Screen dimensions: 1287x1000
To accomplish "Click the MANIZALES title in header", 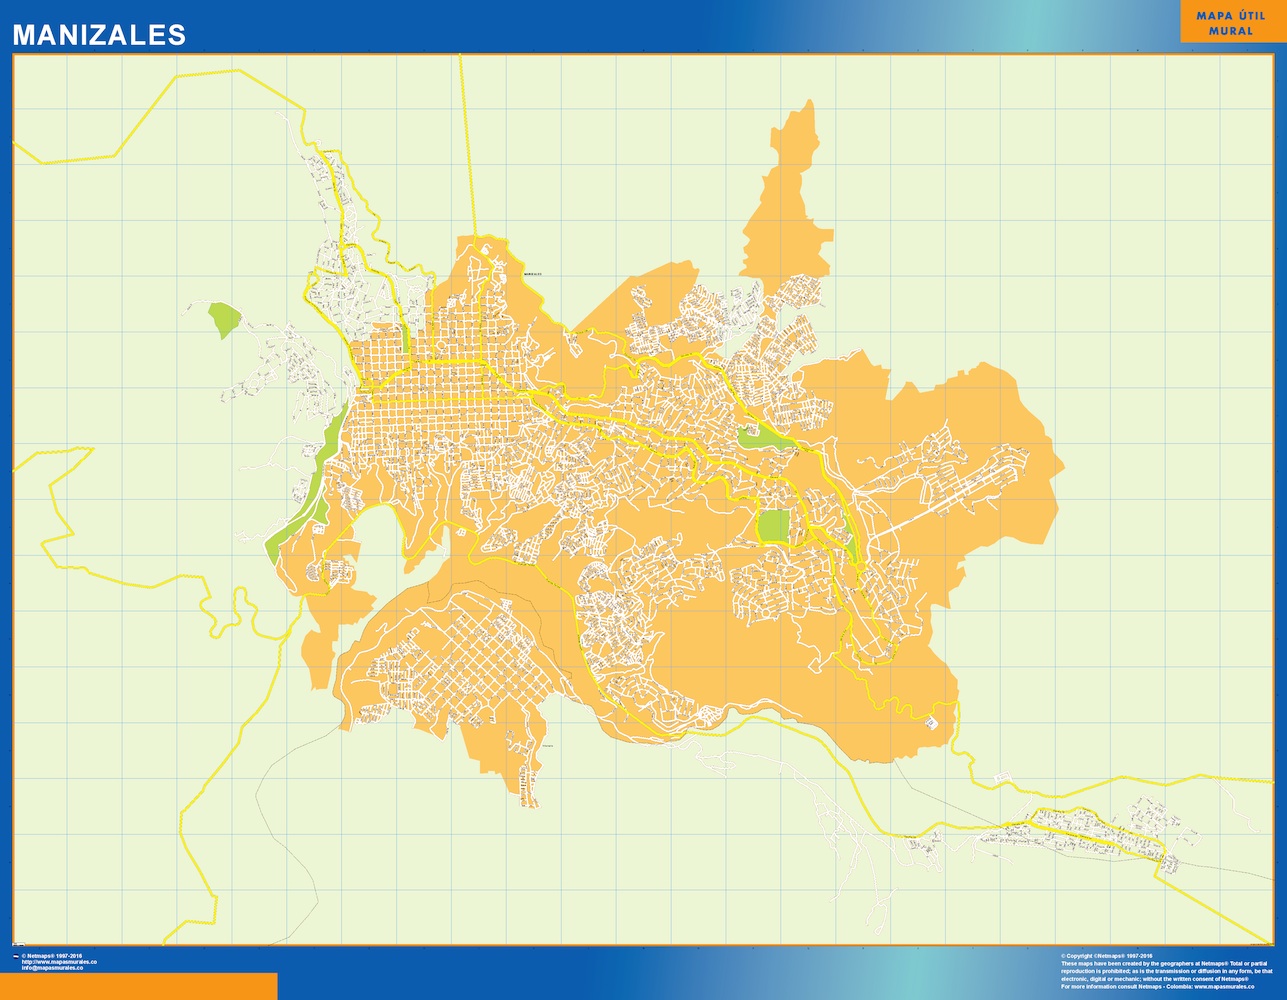I will [x=99, y=35].
